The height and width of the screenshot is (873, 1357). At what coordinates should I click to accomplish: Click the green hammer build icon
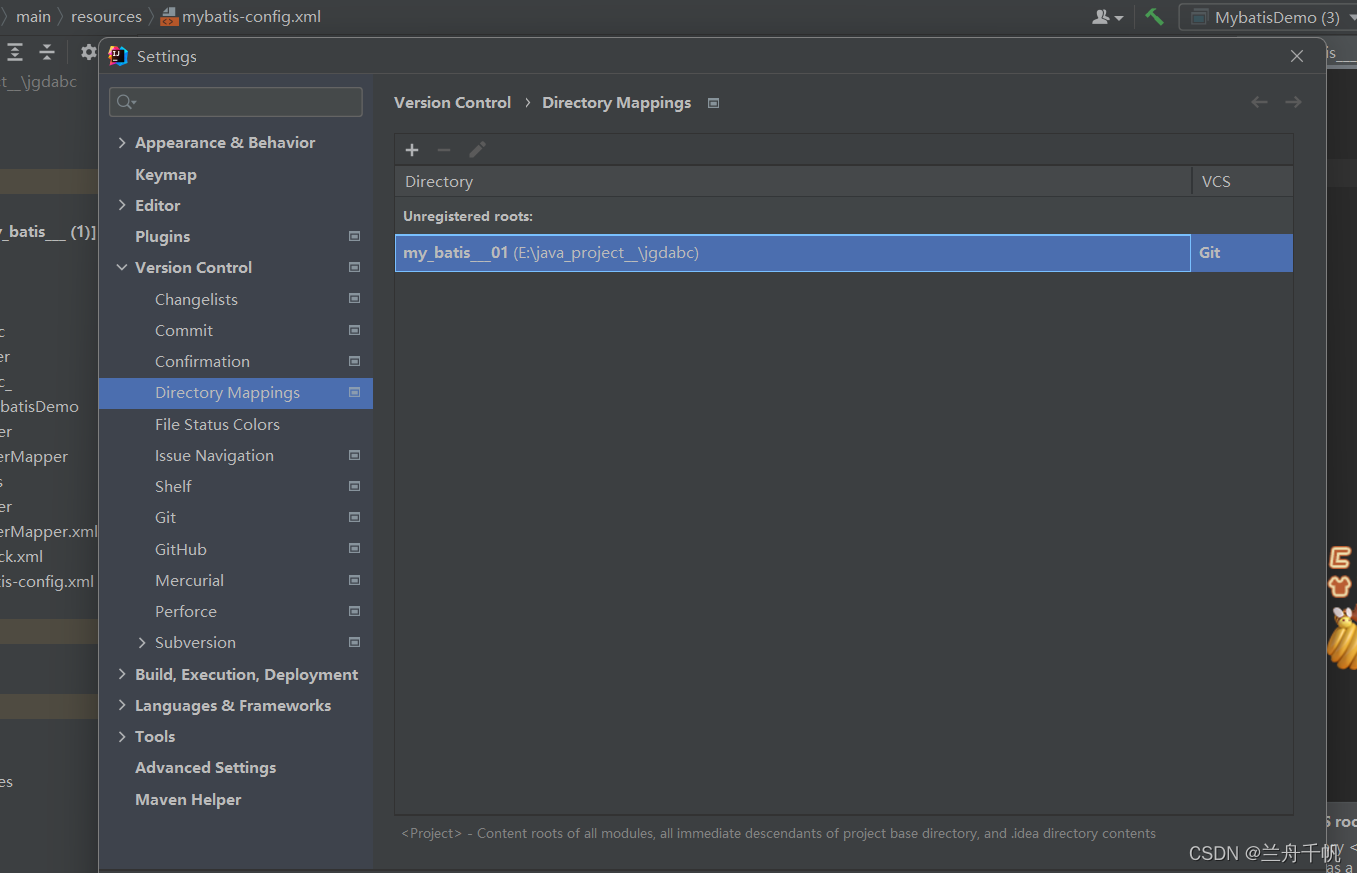(1154, 17)
